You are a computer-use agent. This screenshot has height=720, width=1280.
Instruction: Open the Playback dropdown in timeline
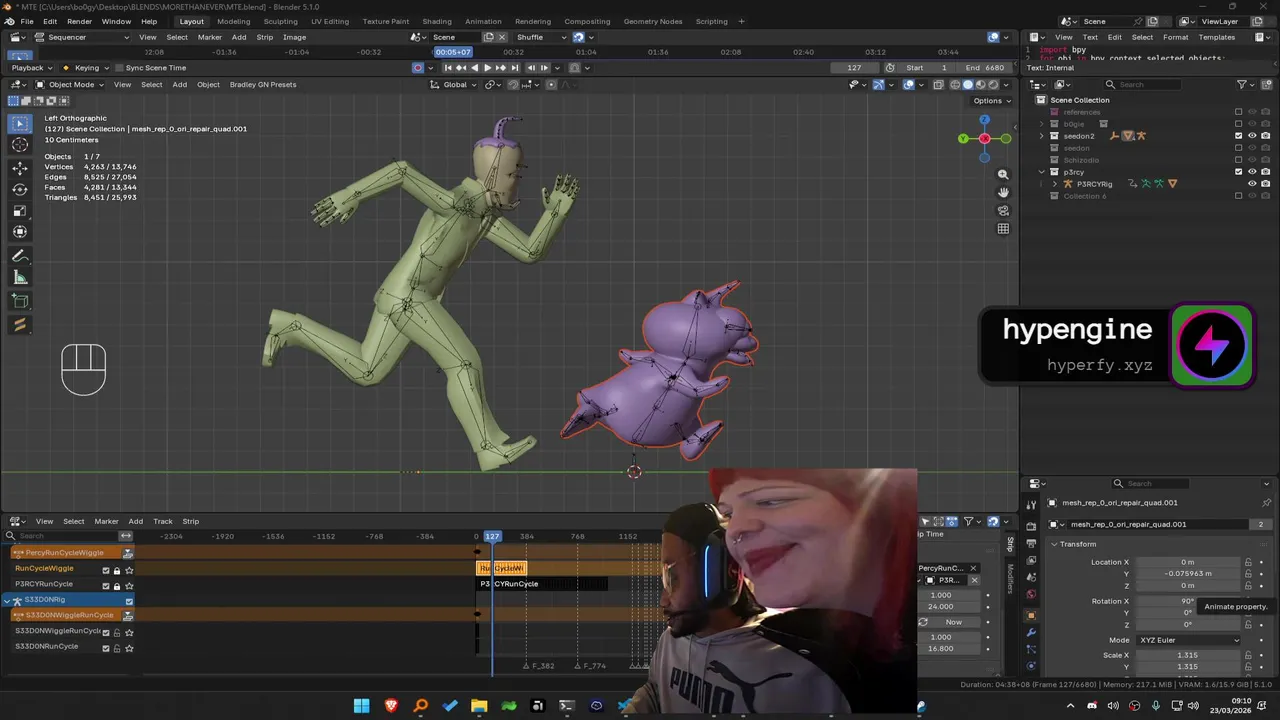32,68
